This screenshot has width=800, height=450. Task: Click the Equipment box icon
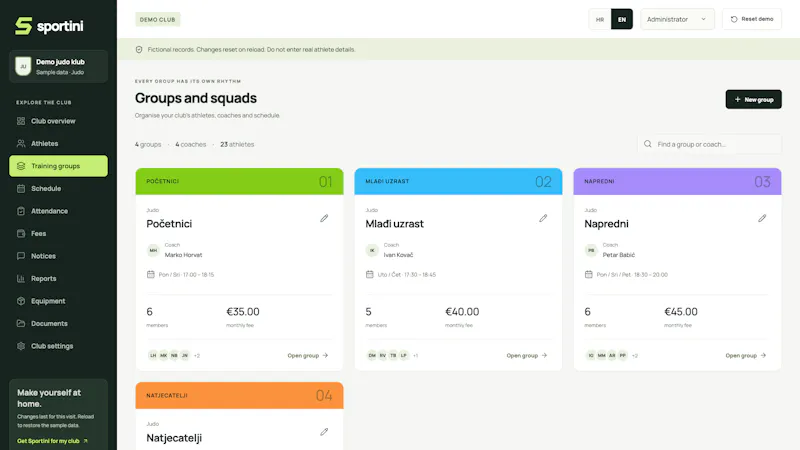[x=21, y=301]
